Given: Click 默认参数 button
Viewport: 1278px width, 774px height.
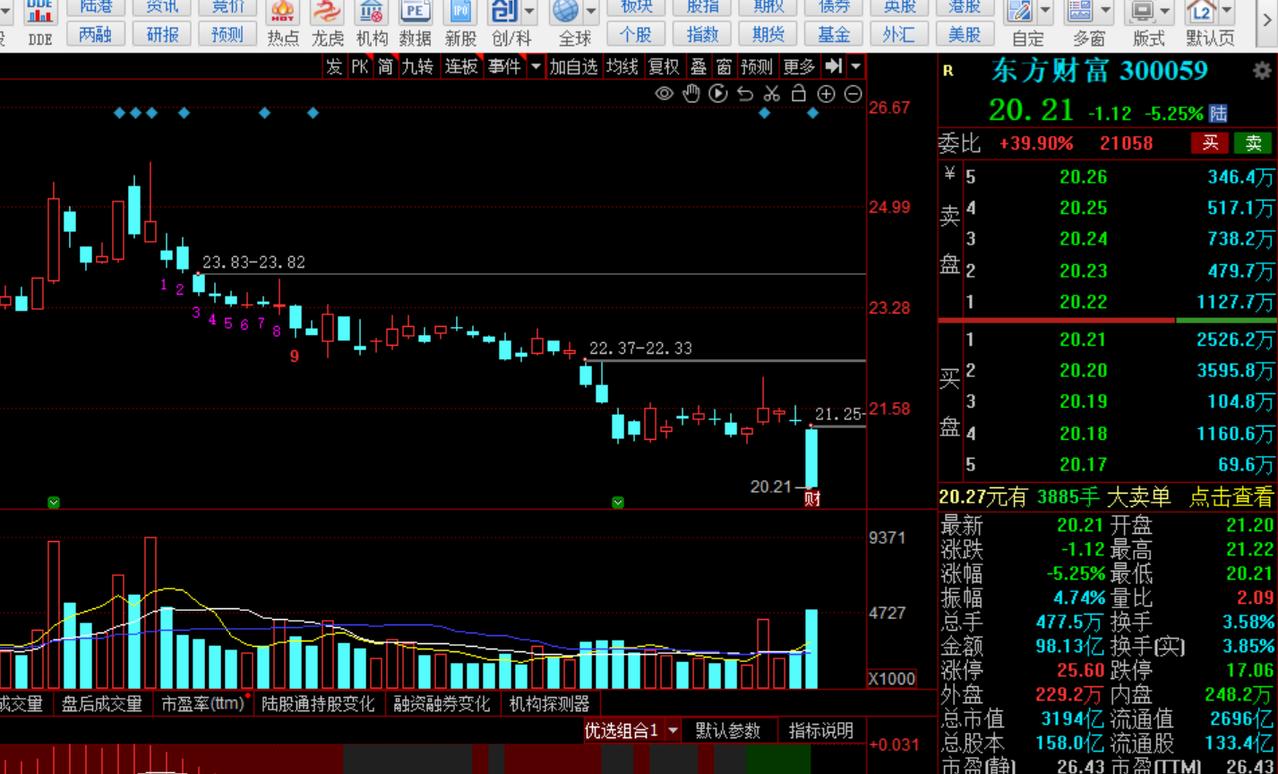Looking at the screenshot, I should (728, 731).
